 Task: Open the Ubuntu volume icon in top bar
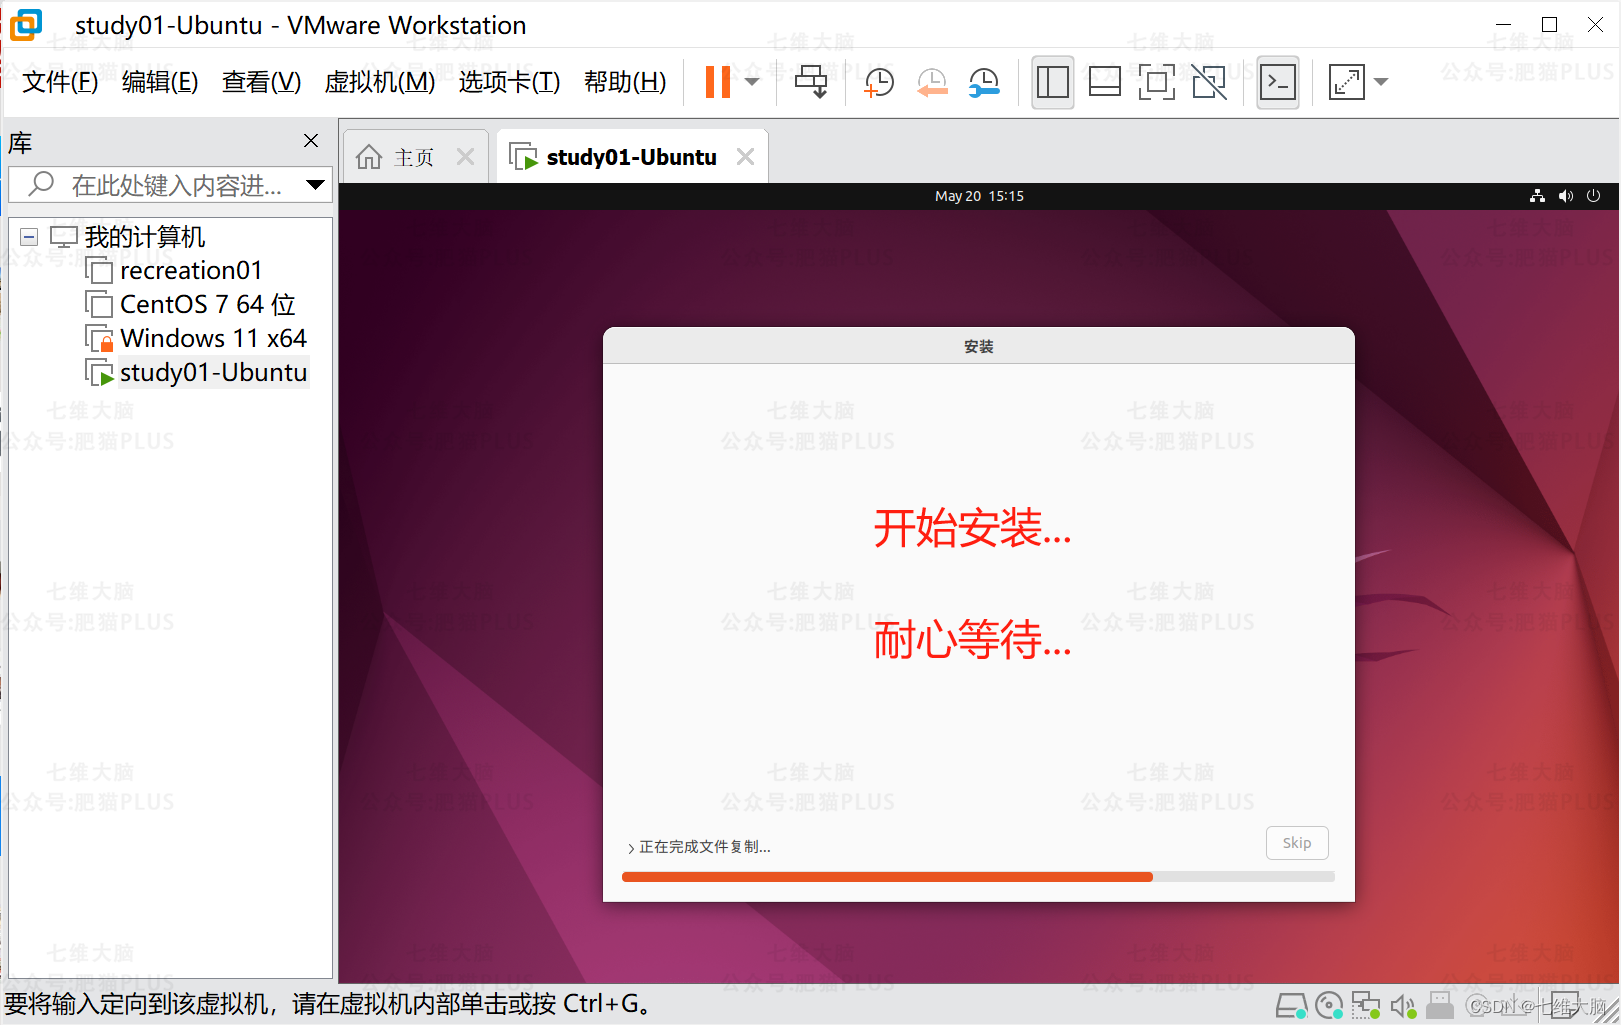1566,196
